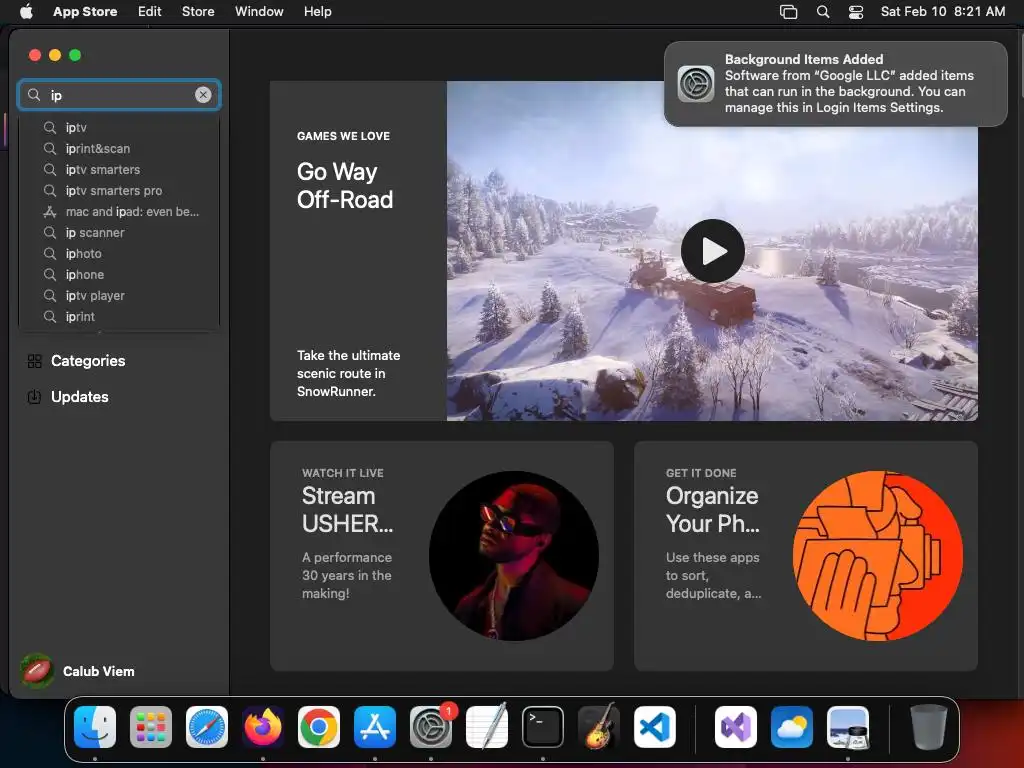Open Spotlight search in menu bar

pyautogui.click(x=823, y=12)
